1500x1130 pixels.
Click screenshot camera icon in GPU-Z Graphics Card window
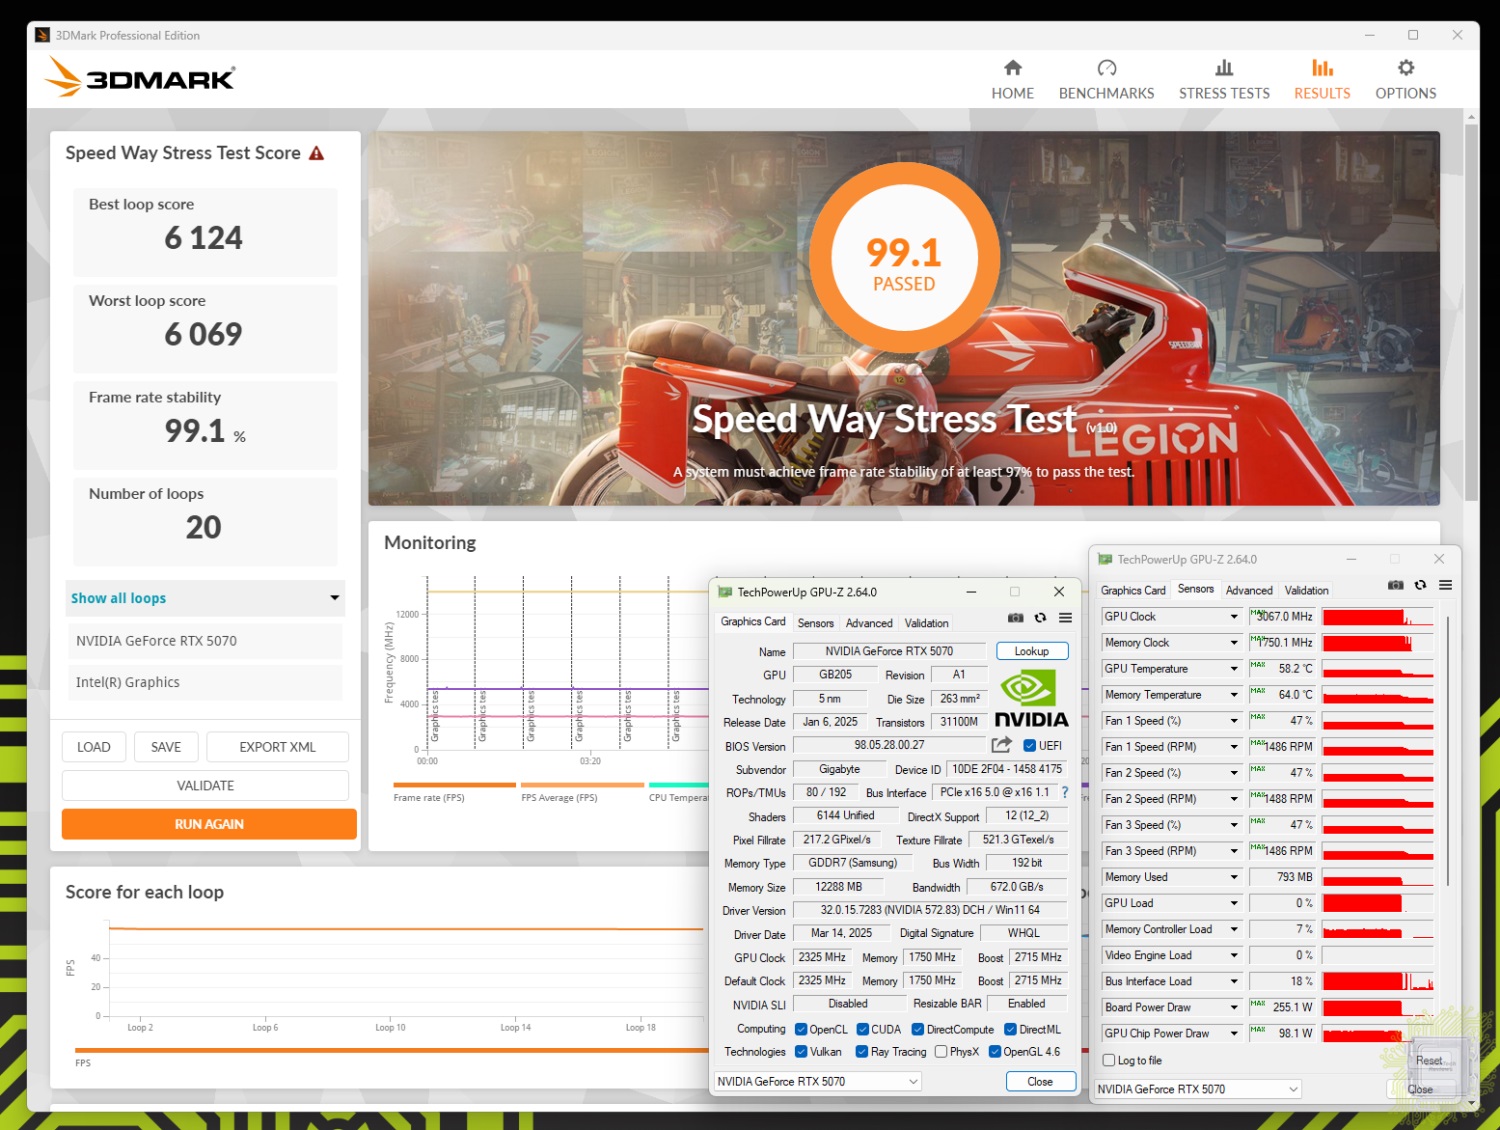click(x=1015, y=618)
